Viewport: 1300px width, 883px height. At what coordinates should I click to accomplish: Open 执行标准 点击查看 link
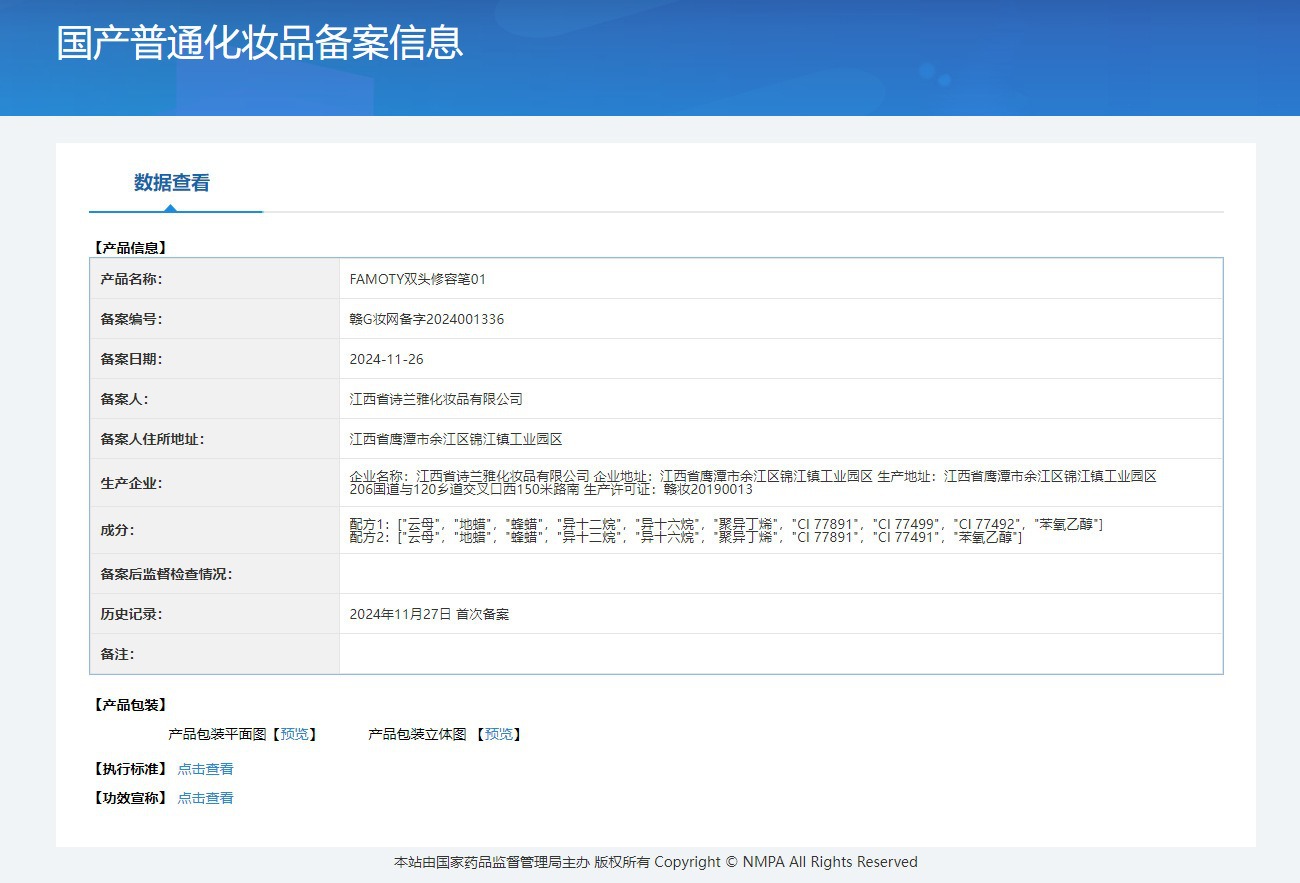[205, 769]
